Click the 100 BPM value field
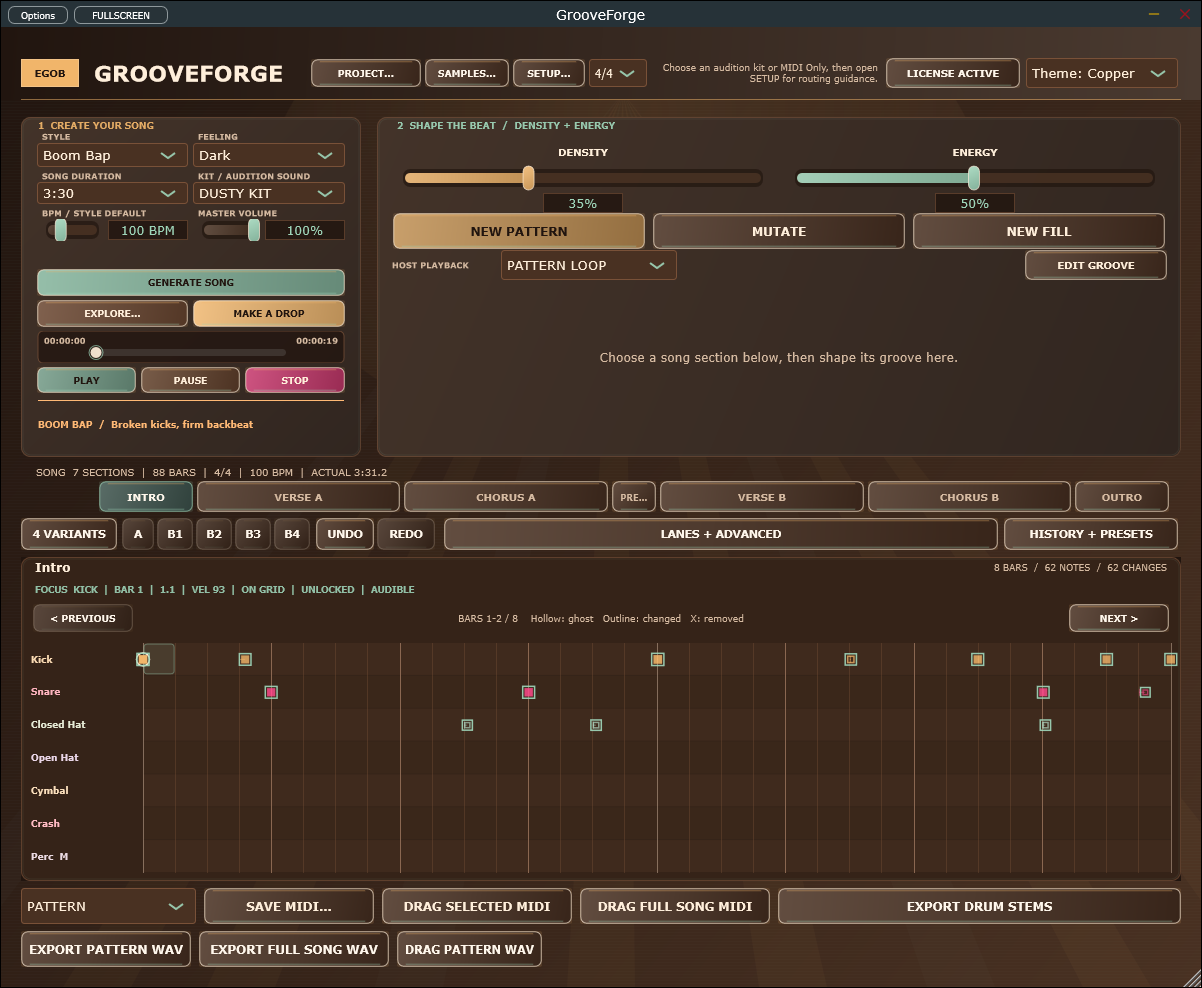This screenshot has height=988, width=1202. pos(148,231)
